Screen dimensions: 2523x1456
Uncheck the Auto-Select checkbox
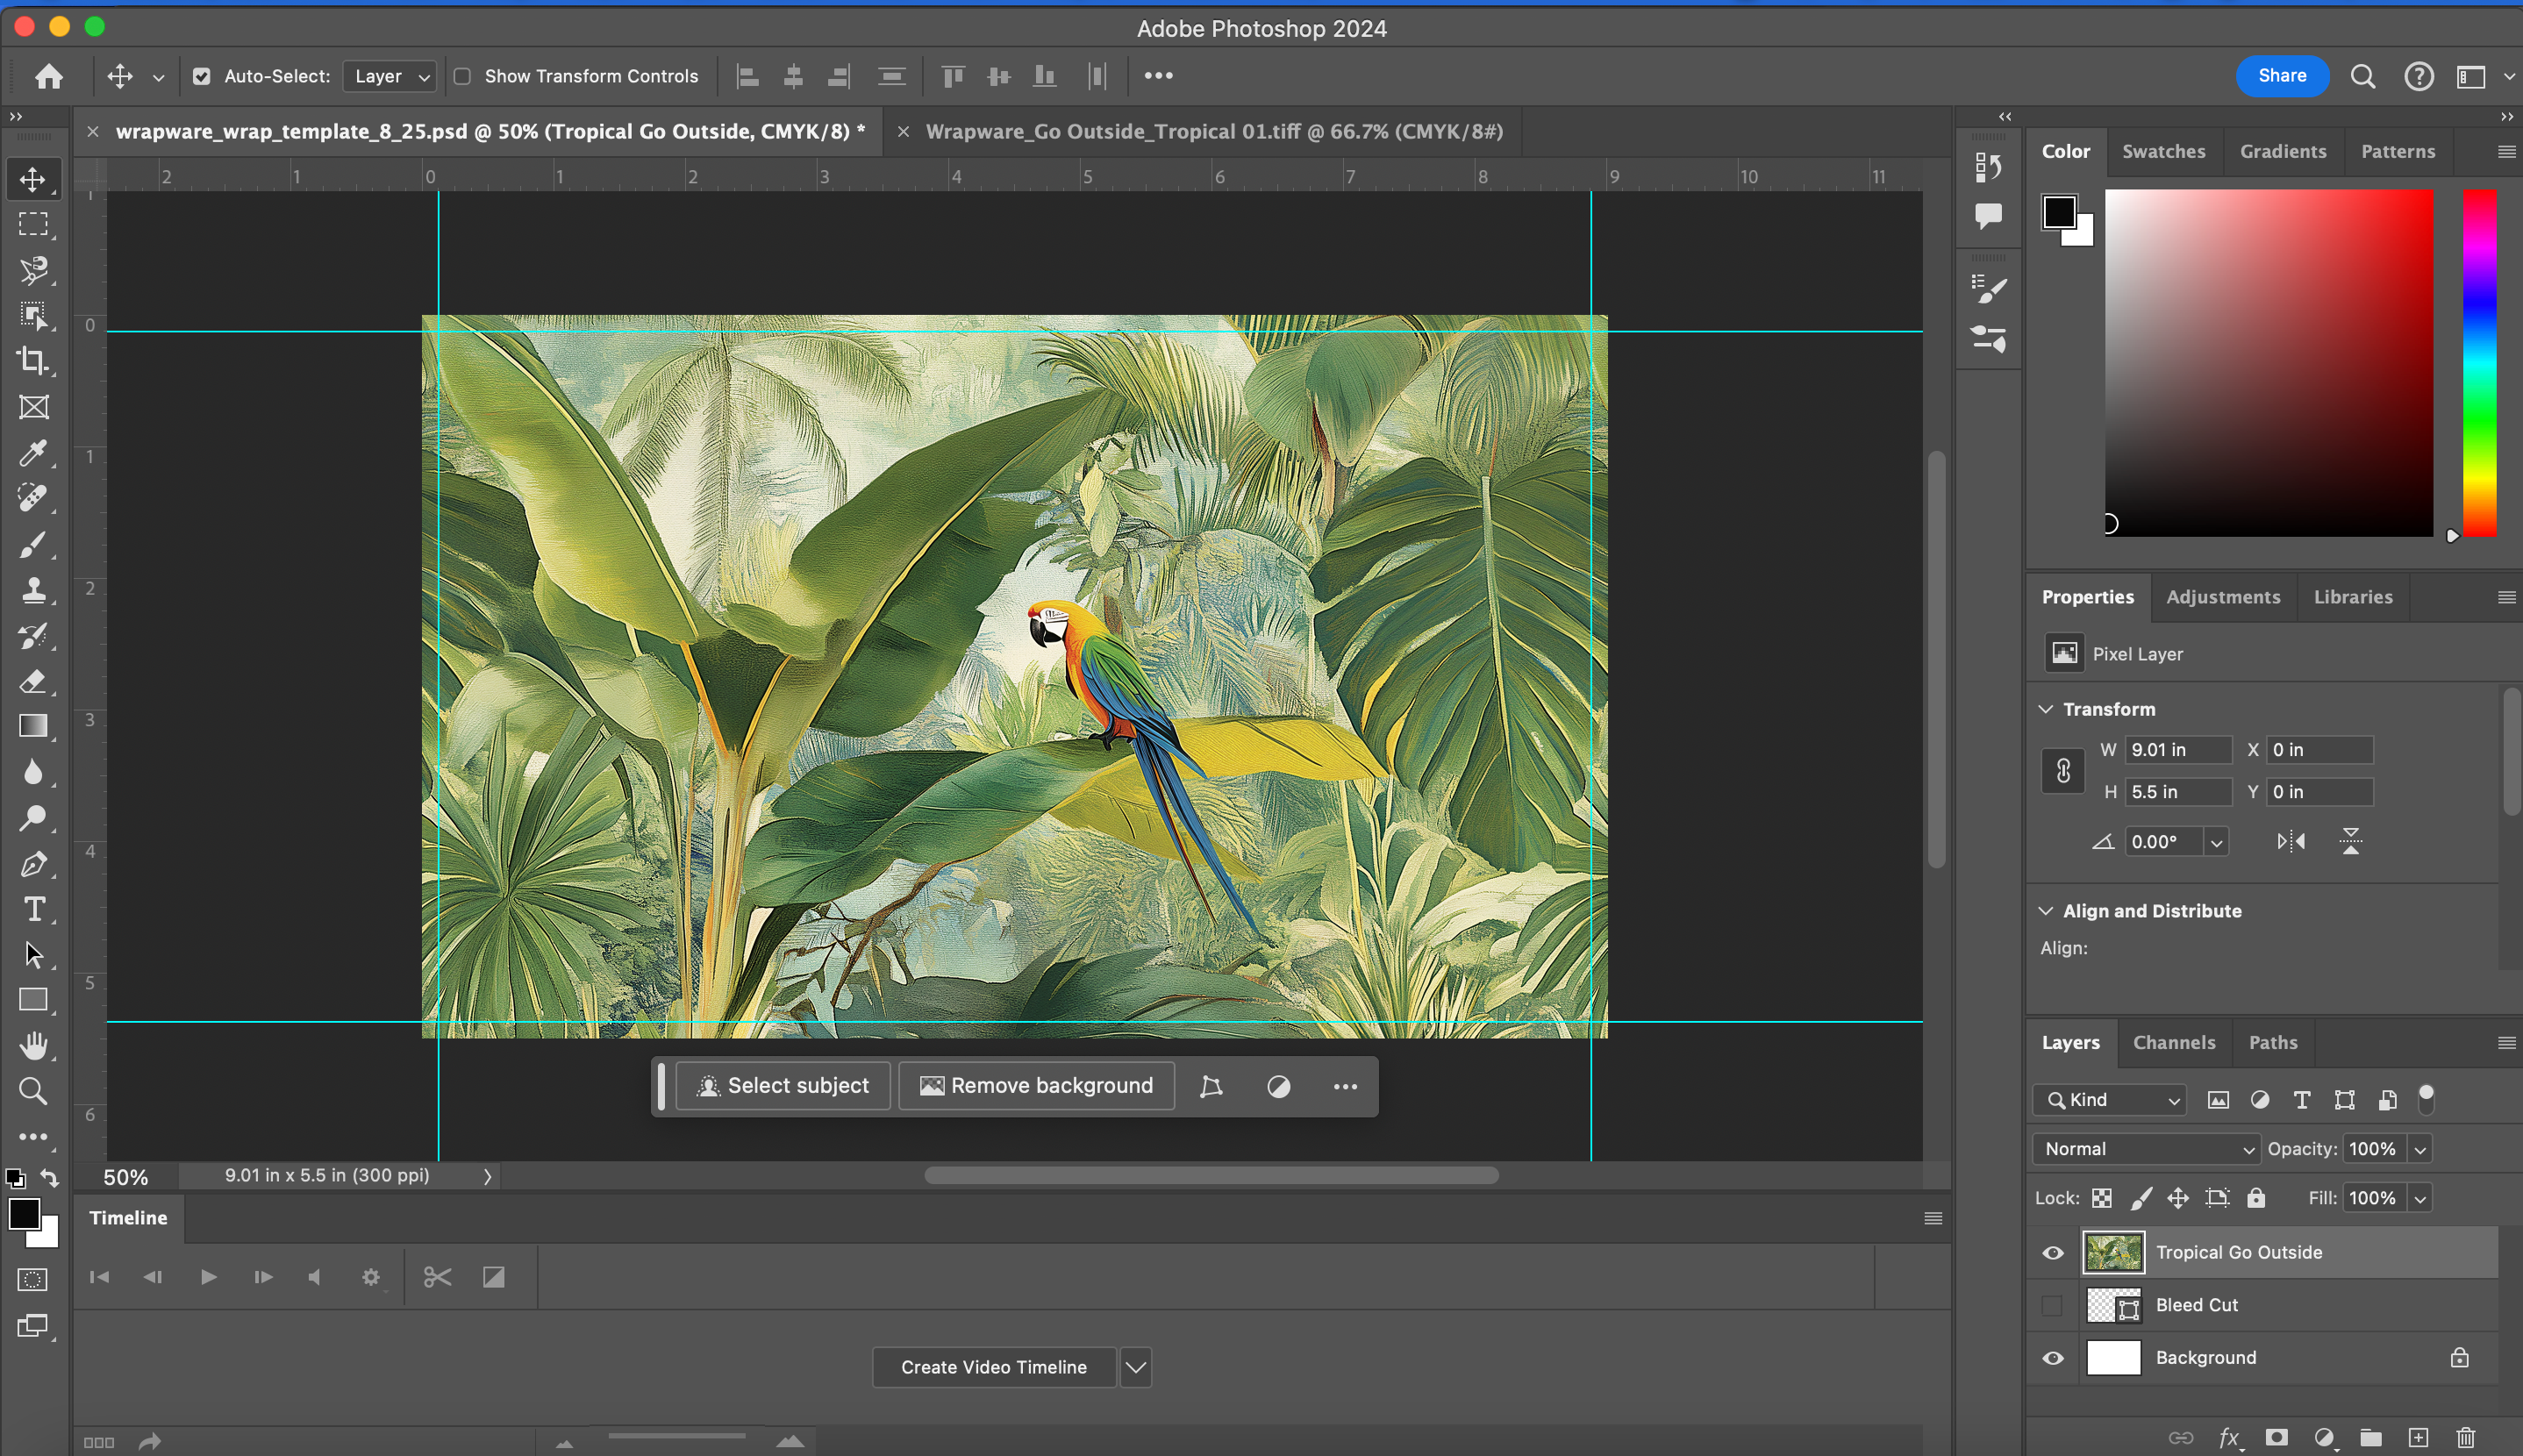tap(202, 76)
